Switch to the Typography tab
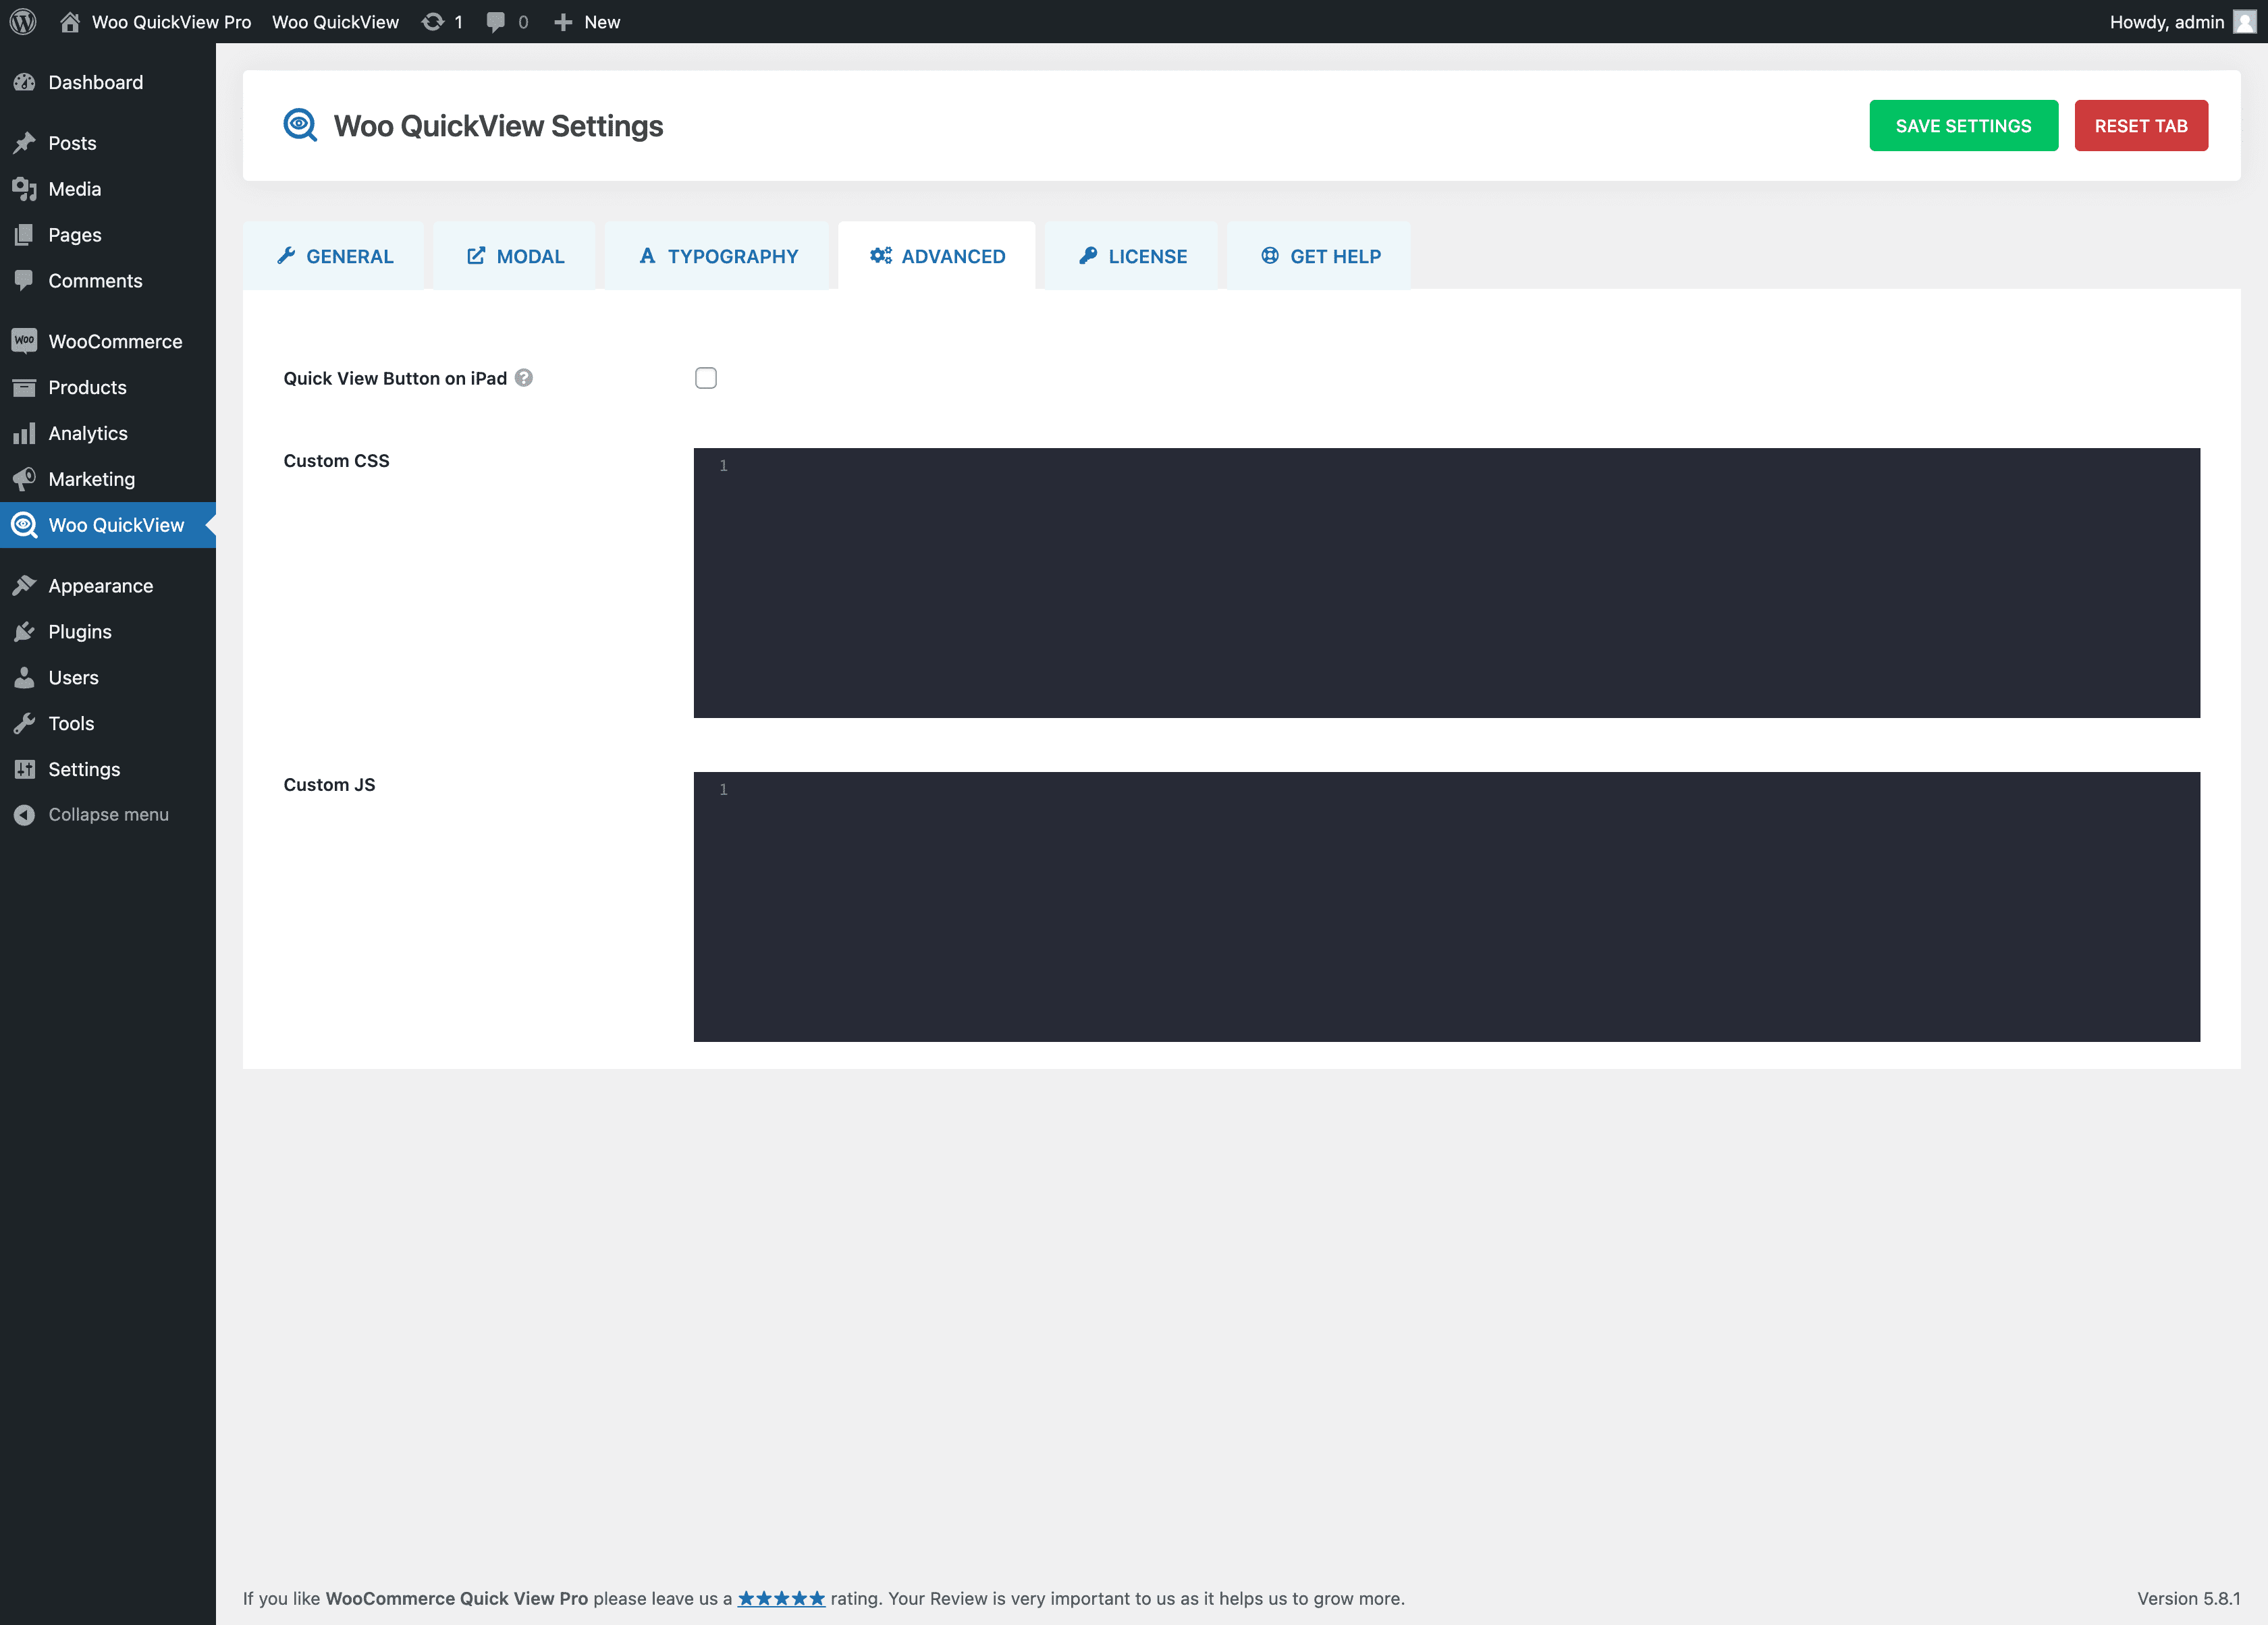 718,256
